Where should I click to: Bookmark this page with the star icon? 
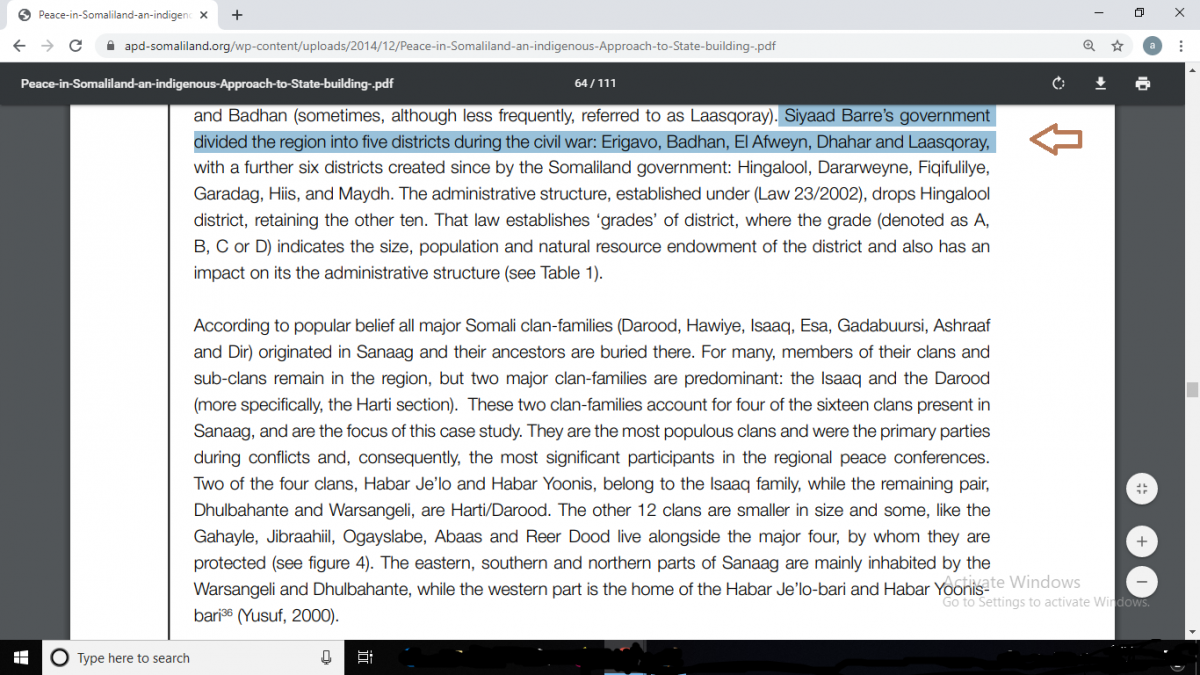point(1117,46)
